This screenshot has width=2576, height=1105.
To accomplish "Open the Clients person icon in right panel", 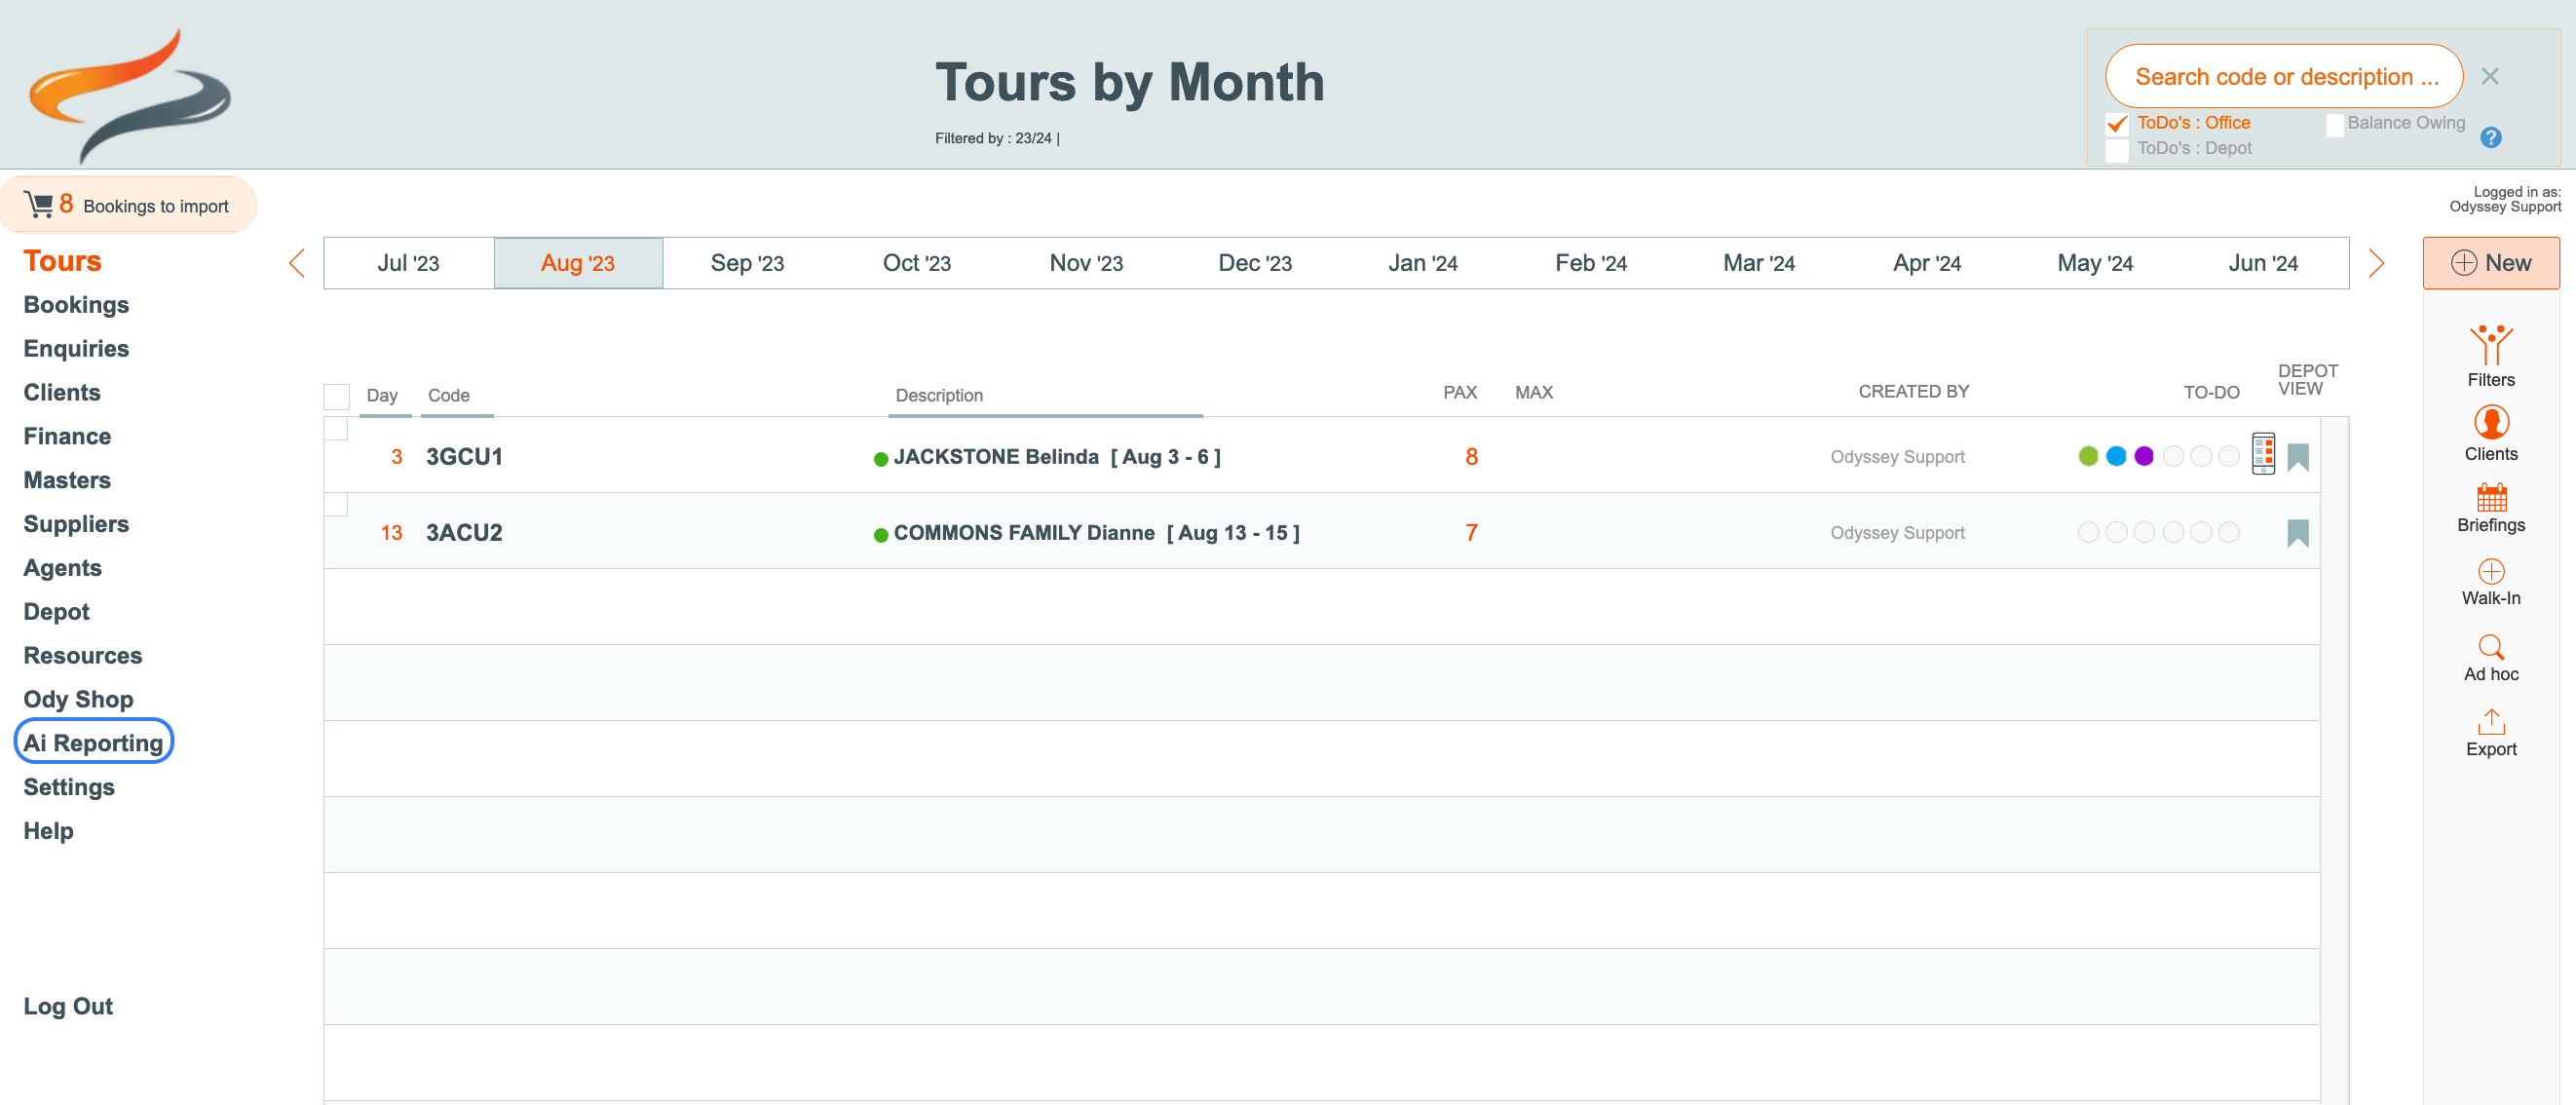I will 2490,422.
